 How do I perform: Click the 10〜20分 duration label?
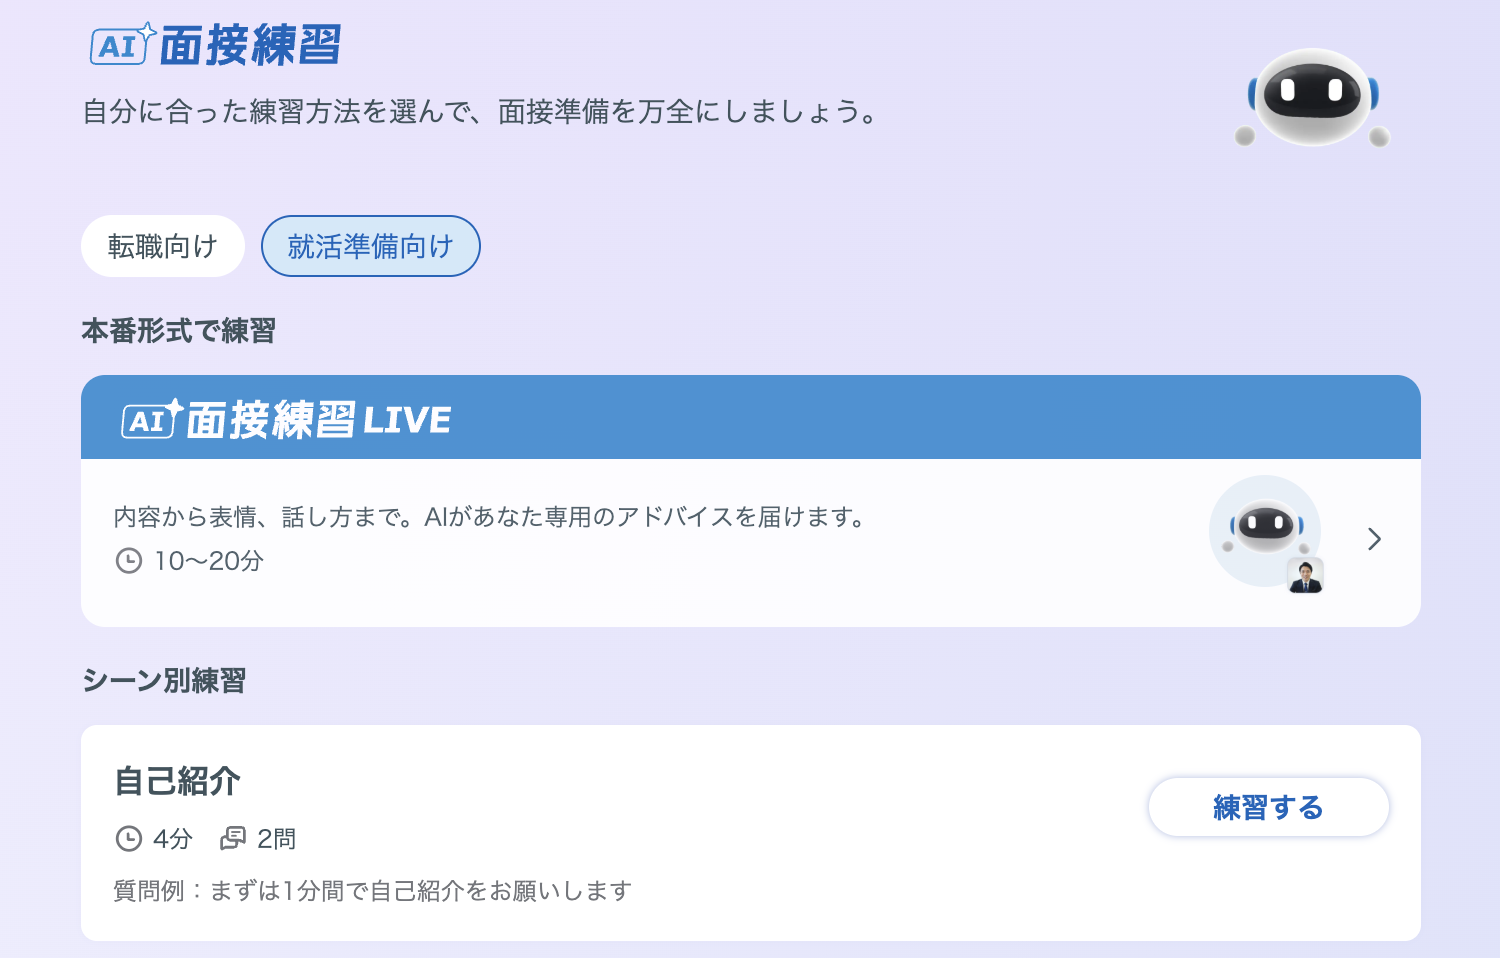click(209, 561)
